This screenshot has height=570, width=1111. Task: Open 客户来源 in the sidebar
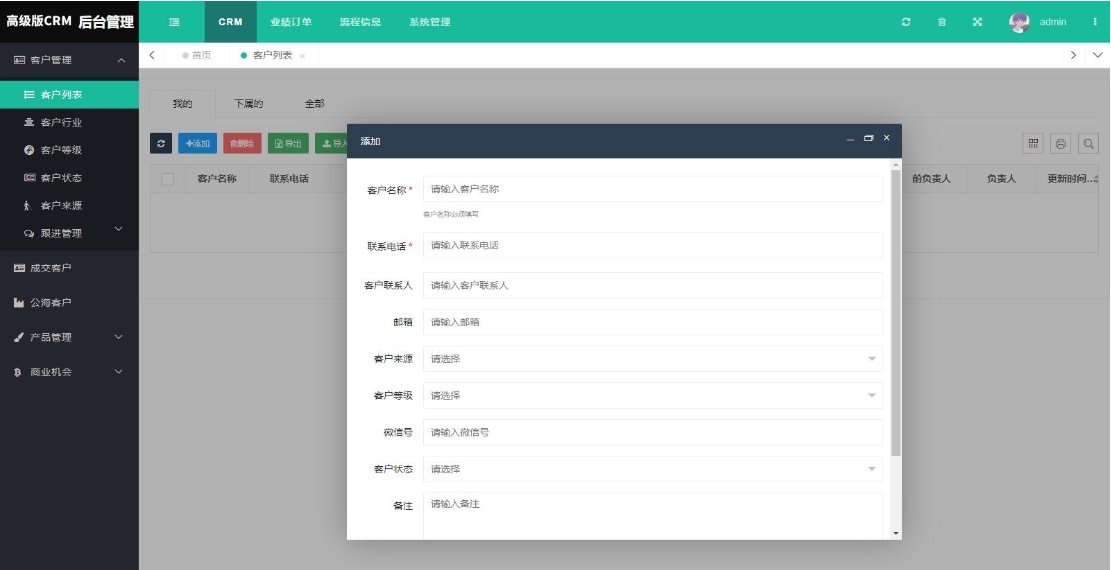click(69, 206)
